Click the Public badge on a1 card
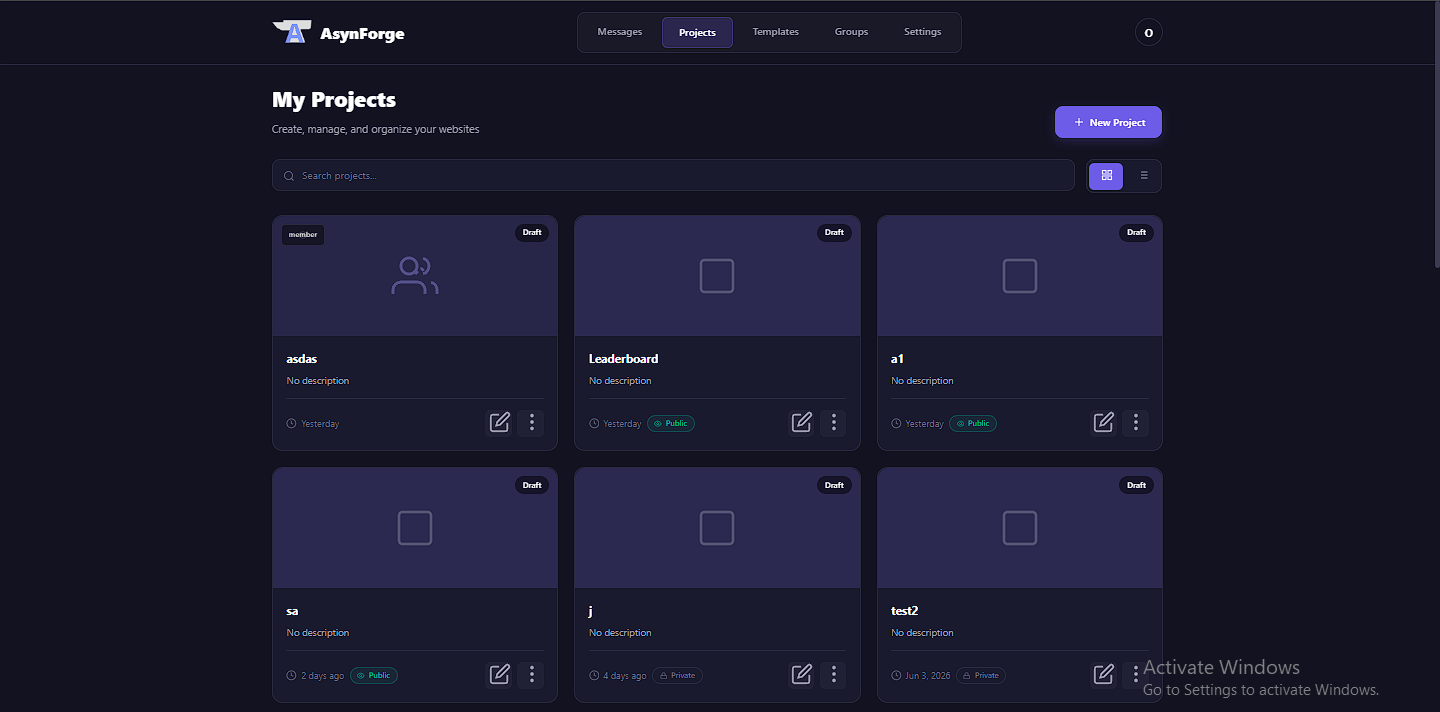 point(973,423)
